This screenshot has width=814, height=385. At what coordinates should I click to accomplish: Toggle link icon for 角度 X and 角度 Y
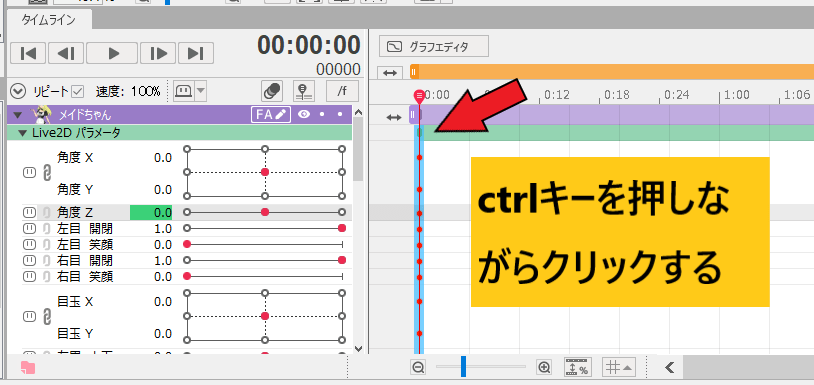click(x=46, y=173)
